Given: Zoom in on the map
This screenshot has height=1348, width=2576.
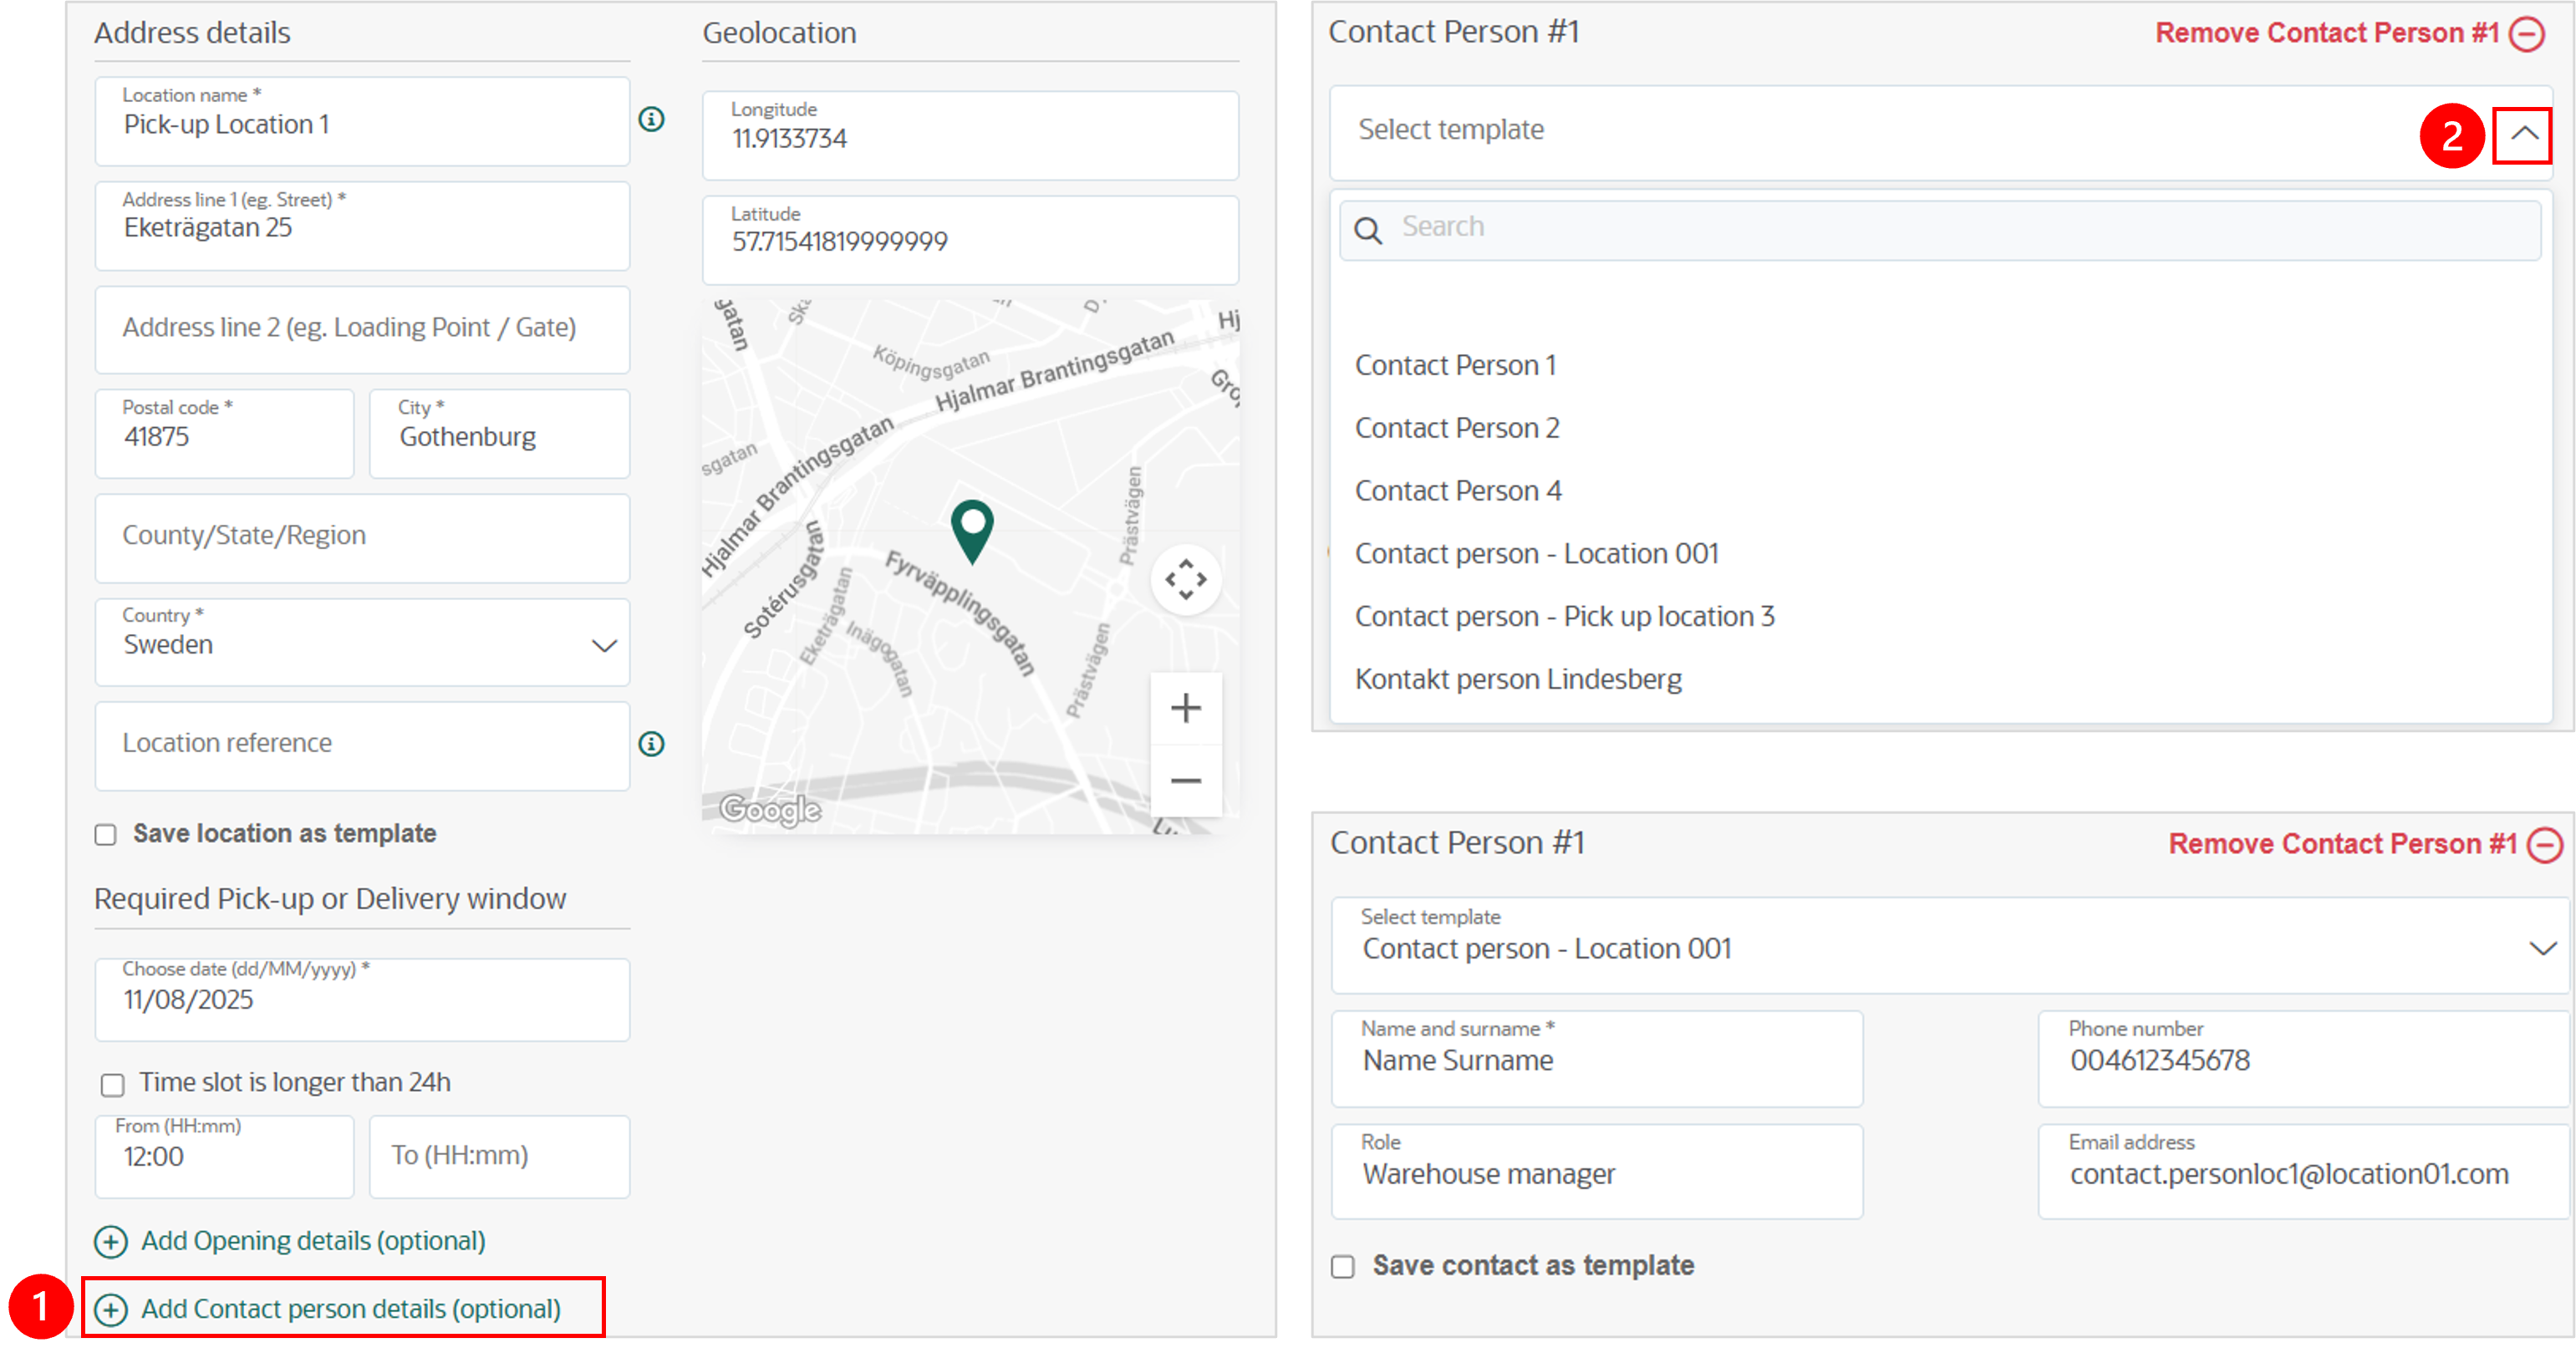Looking at the screenshot, I should point(1185,708).
